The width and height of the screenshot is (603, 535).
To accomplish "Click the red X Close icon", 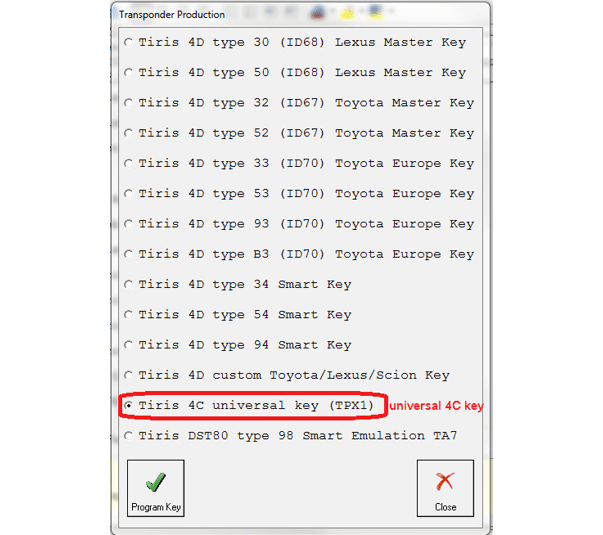I will pos(445,482).
